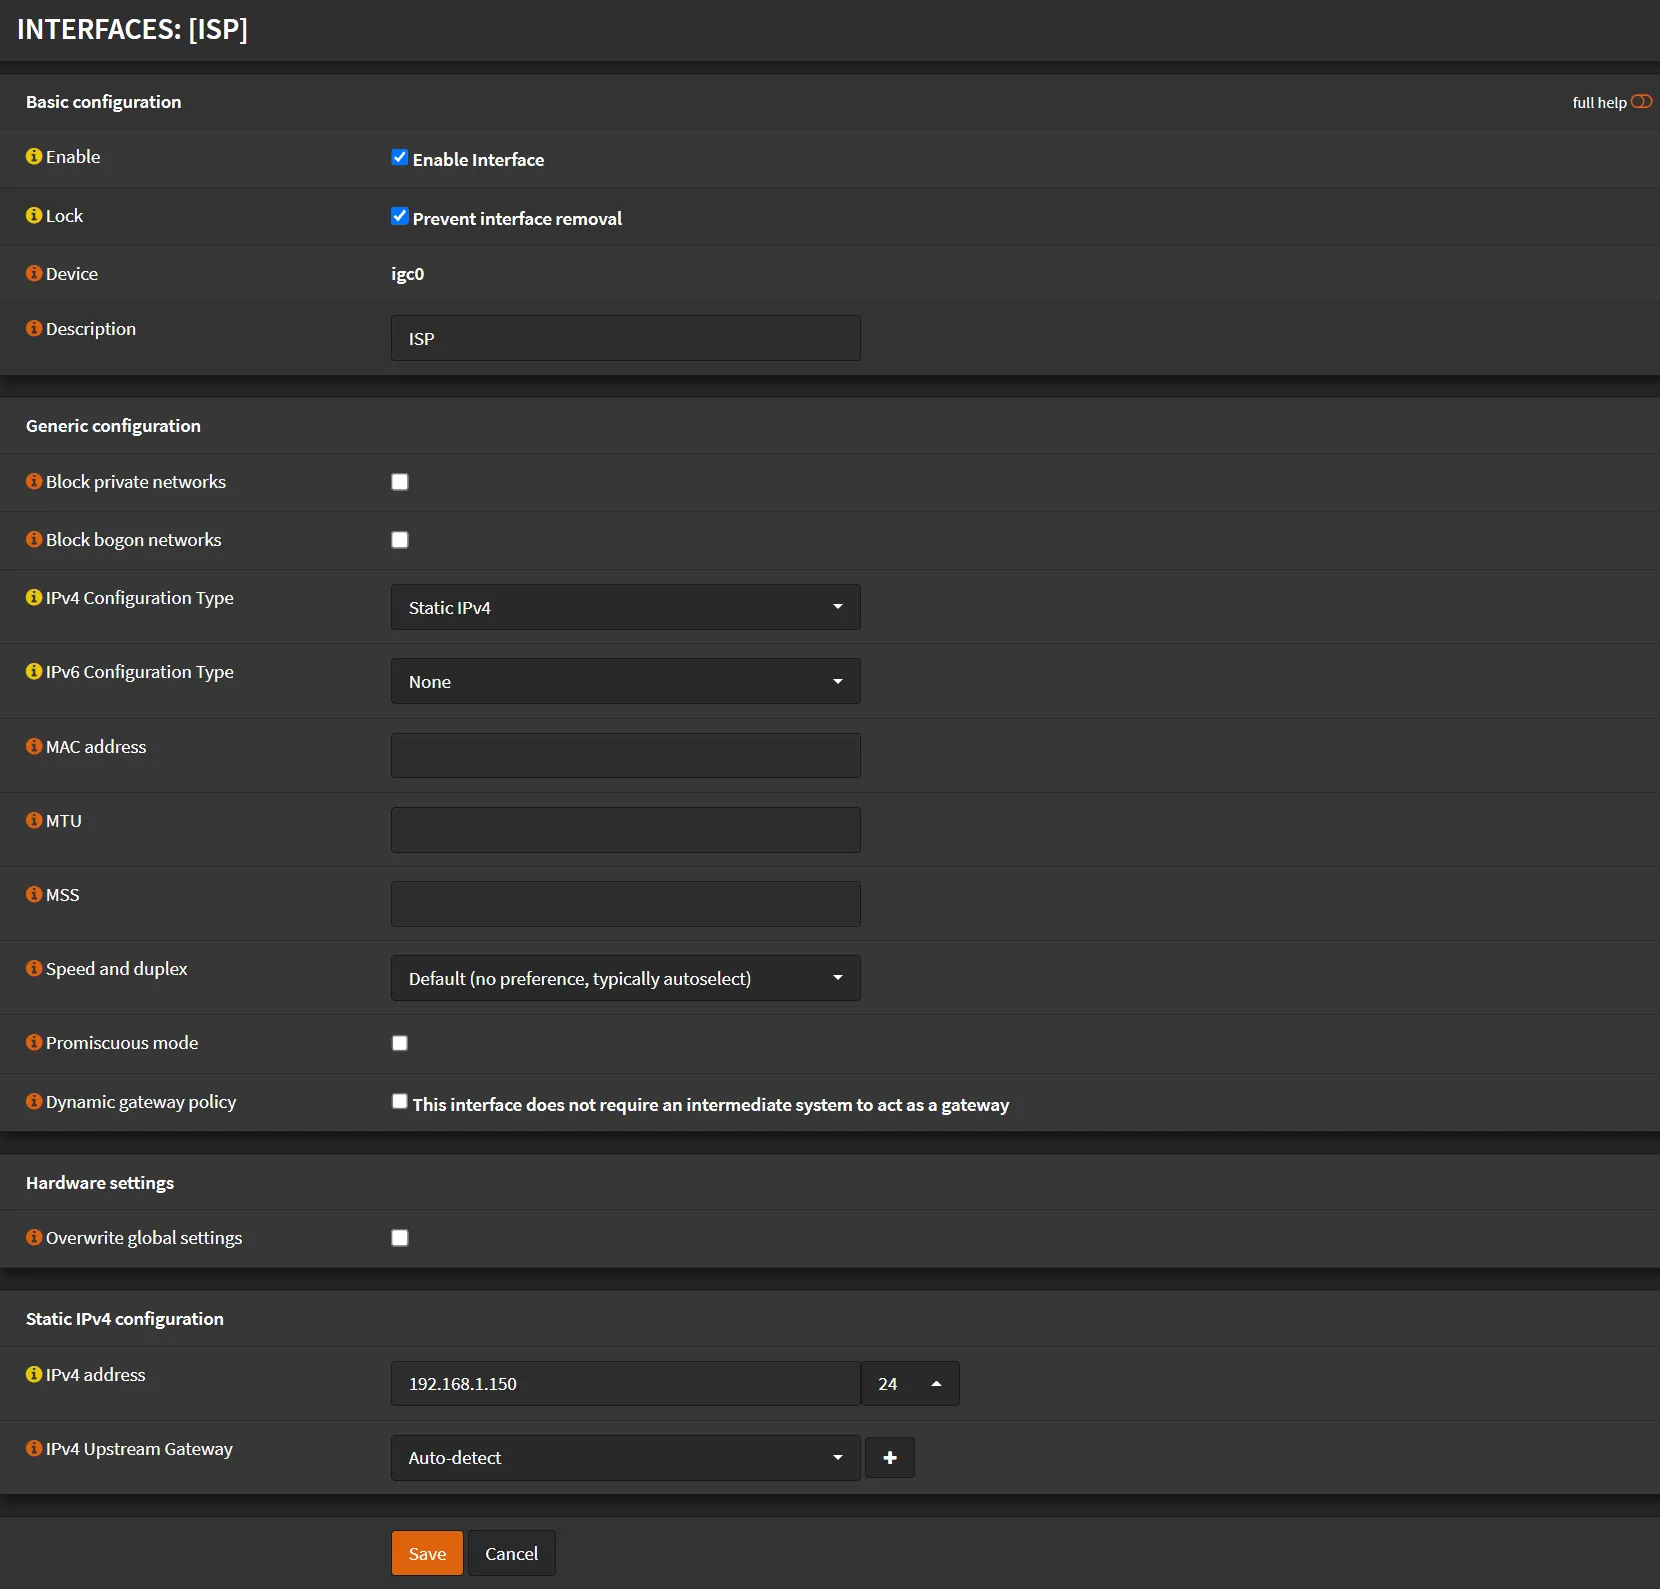Enable Block bogon networks
Viewport: 1660px width, 1589px height.
coord(400,539)
